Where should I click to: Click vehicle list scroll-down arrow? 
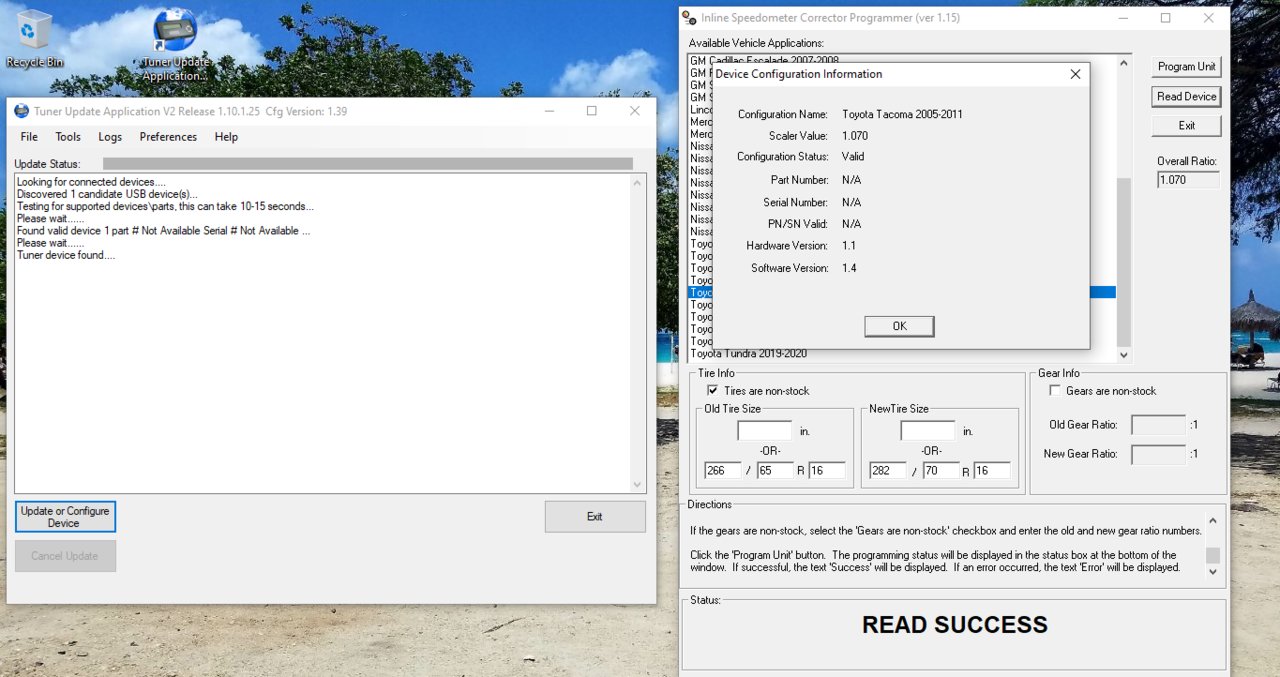[1123, 354]
